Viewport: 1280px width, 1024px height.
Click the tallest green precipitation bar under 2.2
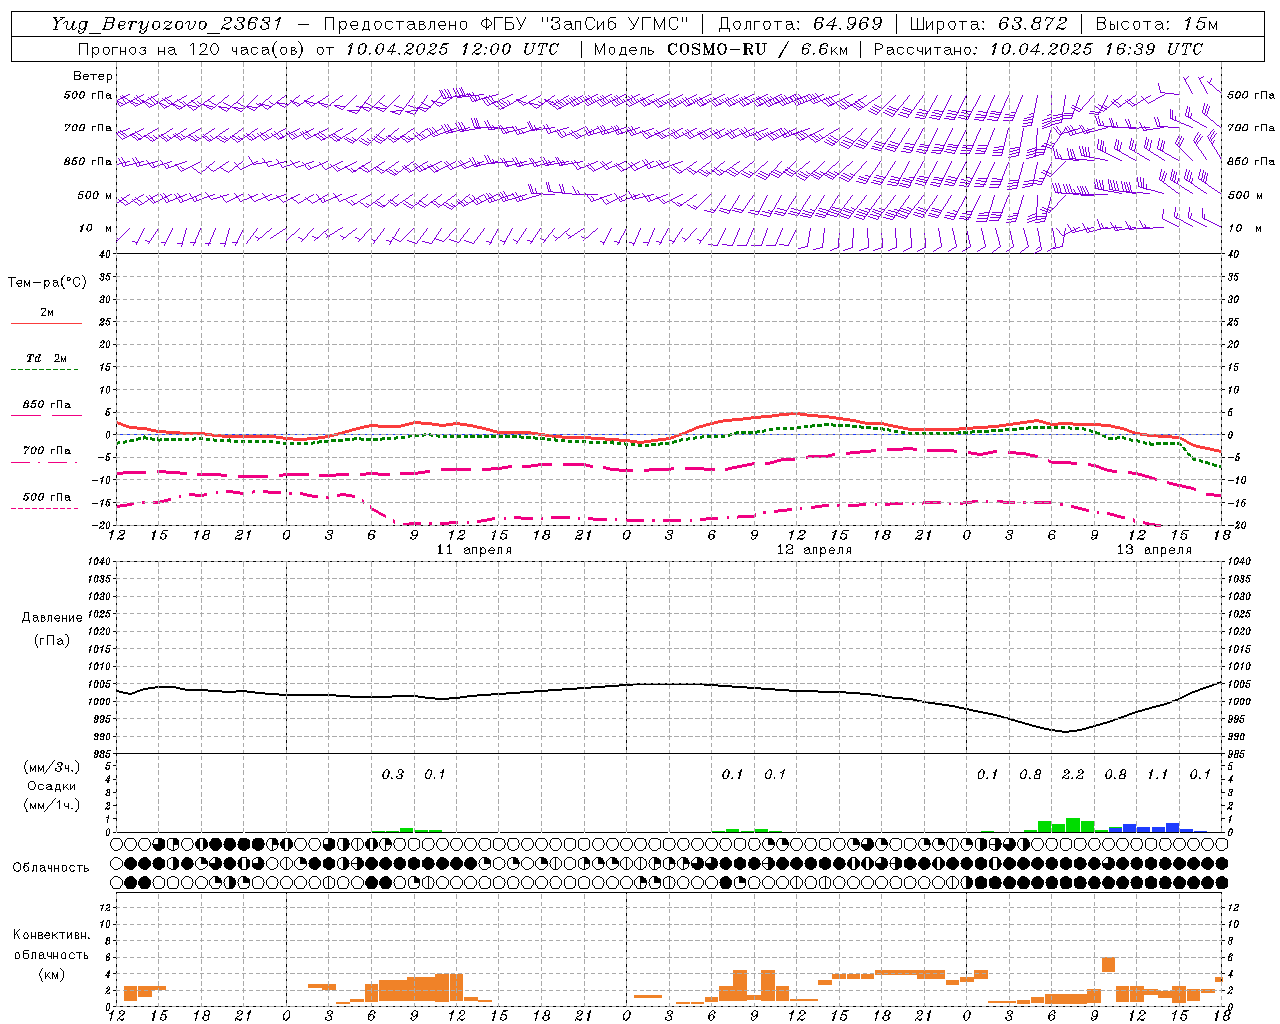1073,825
